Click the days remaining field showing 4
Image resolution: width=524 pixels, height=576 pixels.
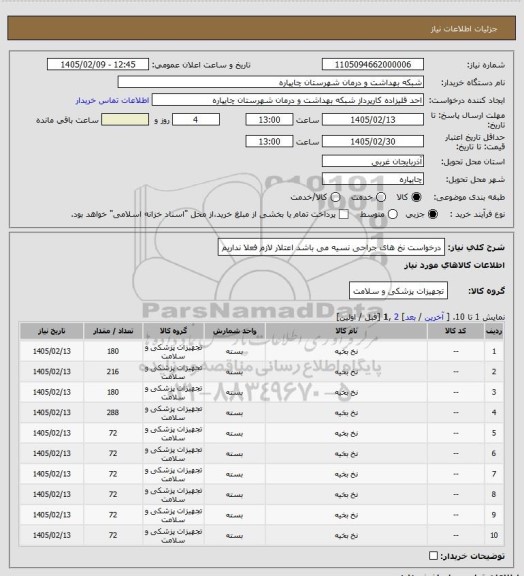[x=196, y=120]
